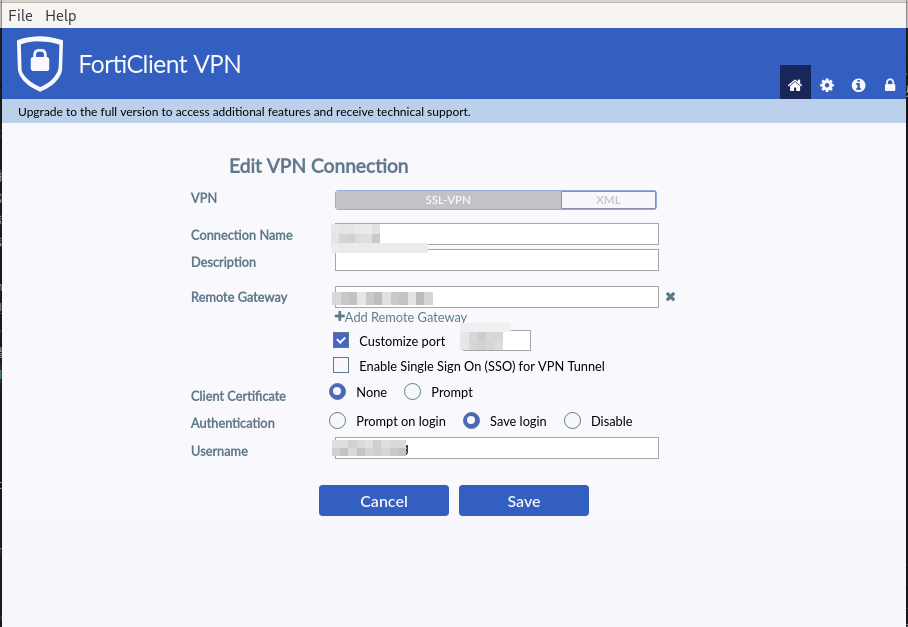
Task: Open the File menu
Action: (x=20, y=16)
